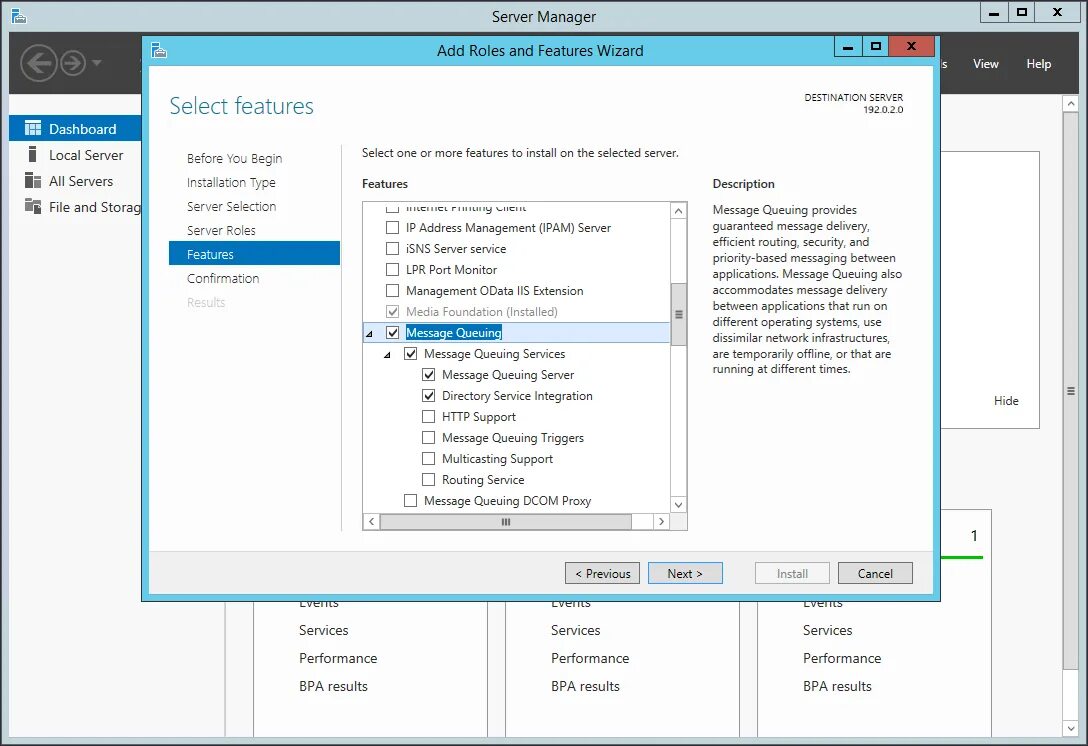Open the View menu in Server Manager
The image size is (1088, 746).
[985, 64]
